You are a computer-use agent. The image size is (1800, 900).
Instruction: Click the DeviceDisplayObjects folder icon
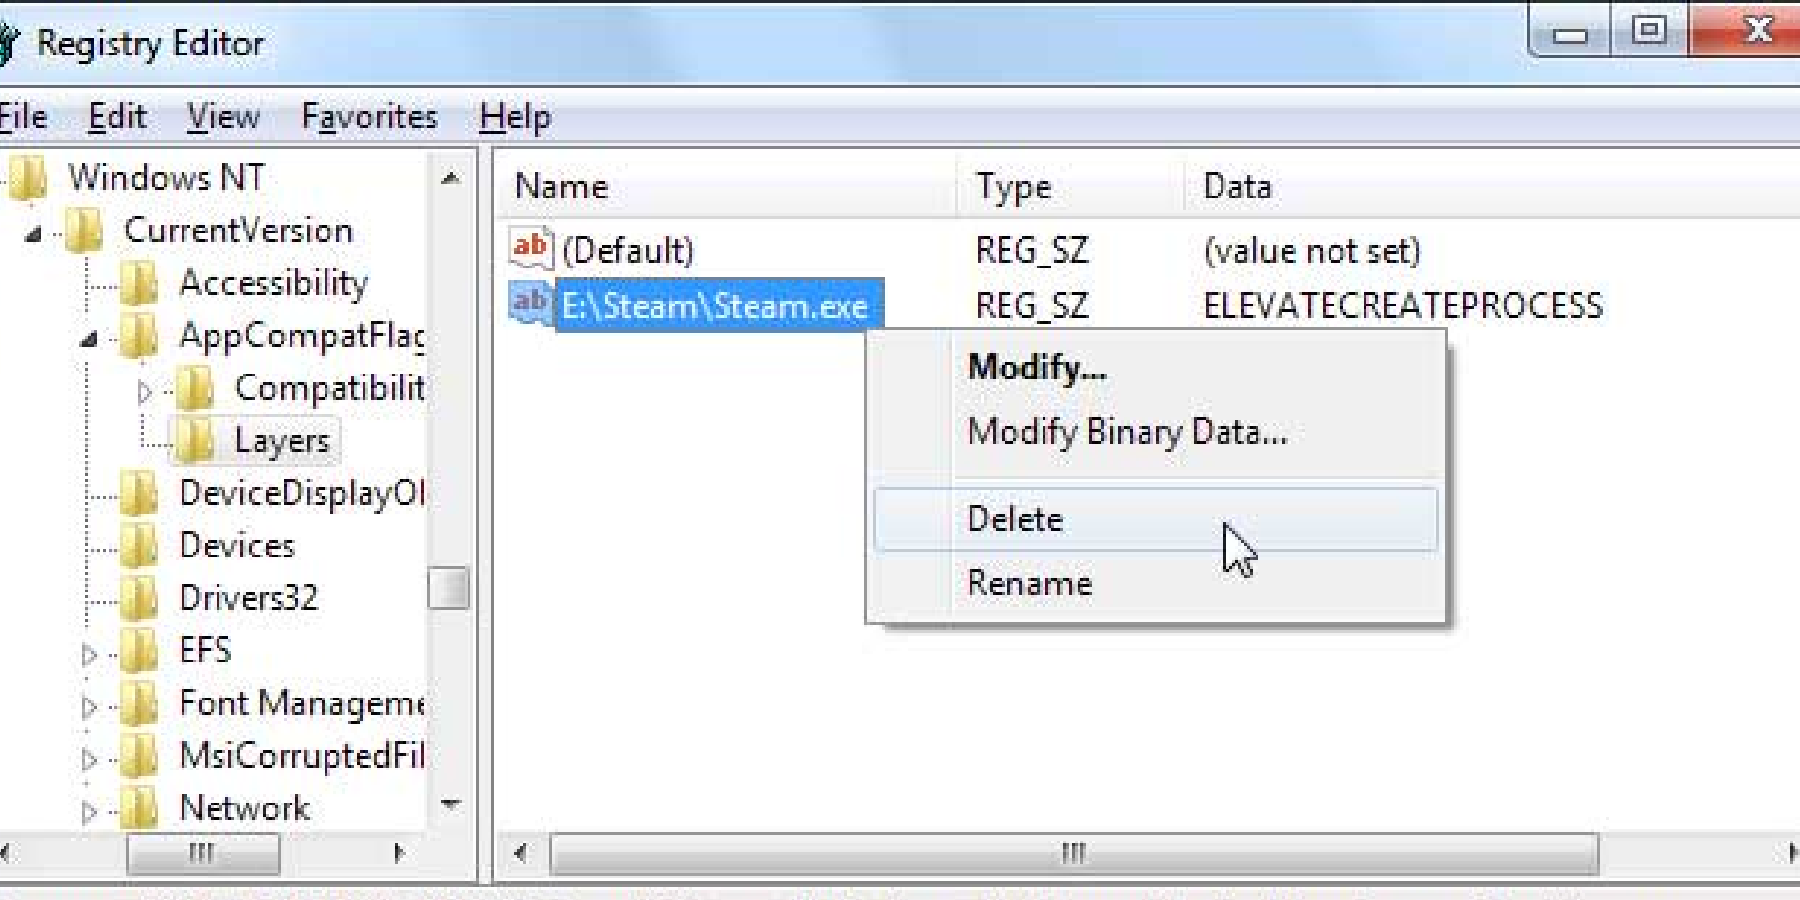[x=139, y=494]
